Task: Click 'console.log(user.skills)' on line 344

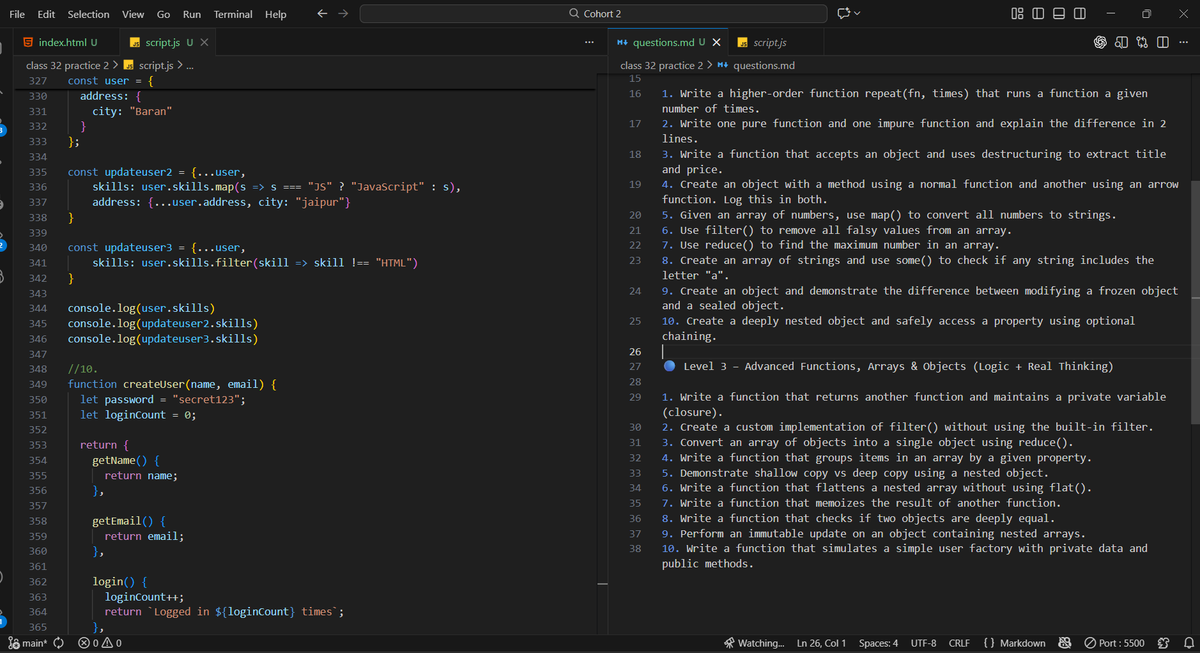Action: point(141,308)
